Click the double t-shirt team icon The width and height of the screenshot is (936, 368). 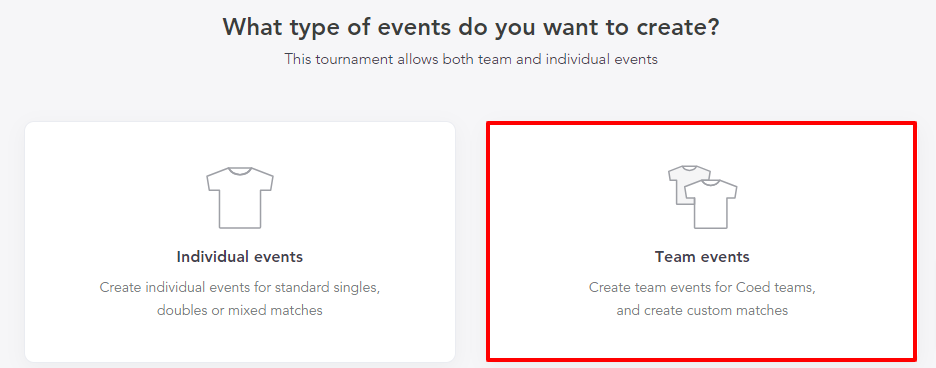(702, 197)
